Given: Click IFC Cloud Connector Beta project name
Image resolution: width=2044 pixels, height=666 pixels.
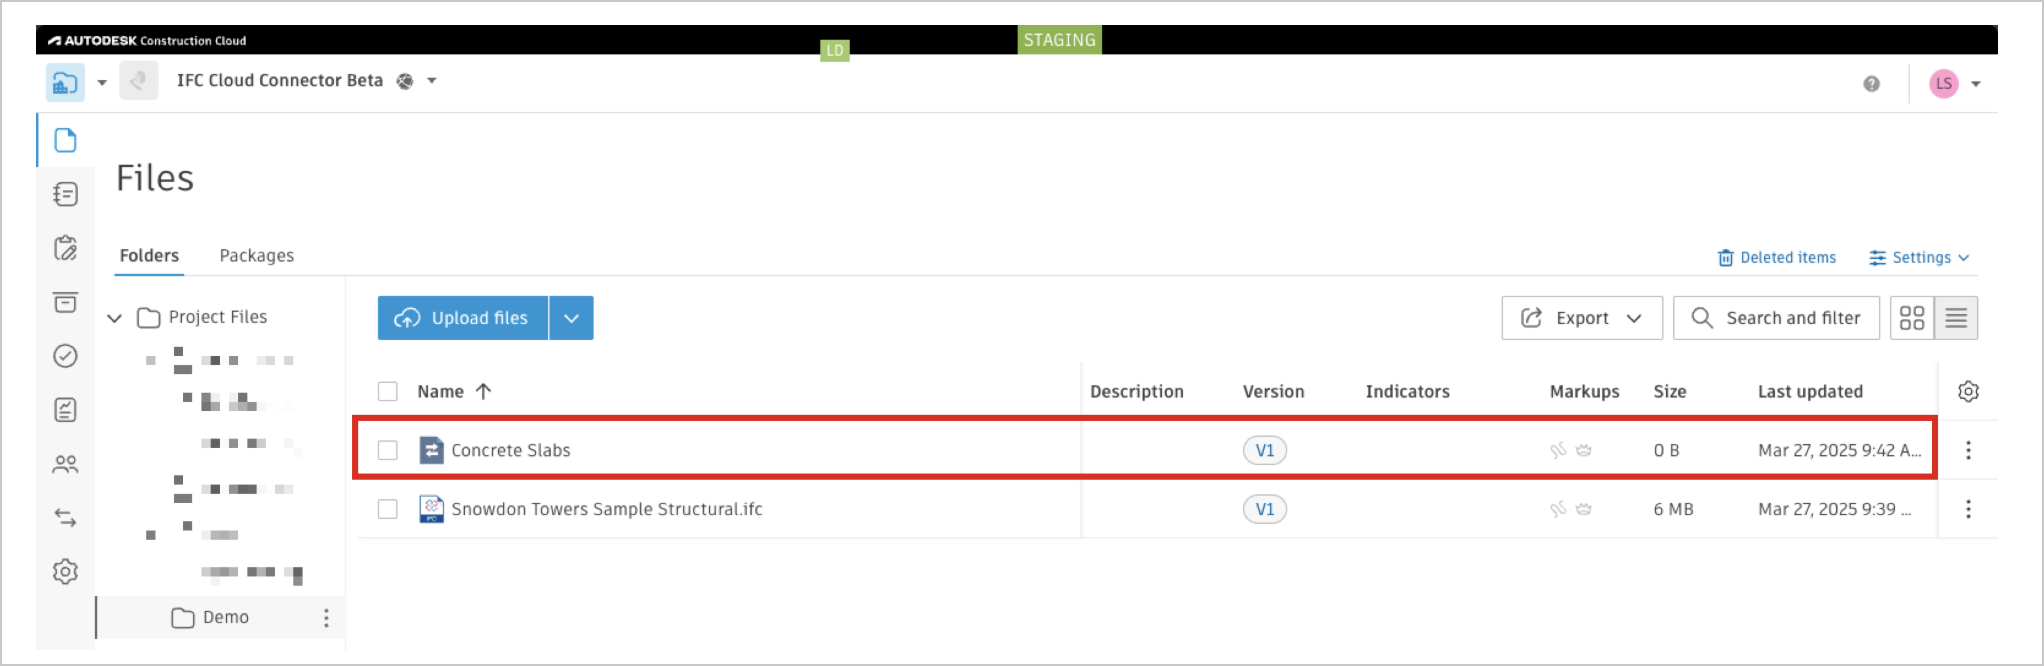Looking at the screenshot, I should 280,80.
